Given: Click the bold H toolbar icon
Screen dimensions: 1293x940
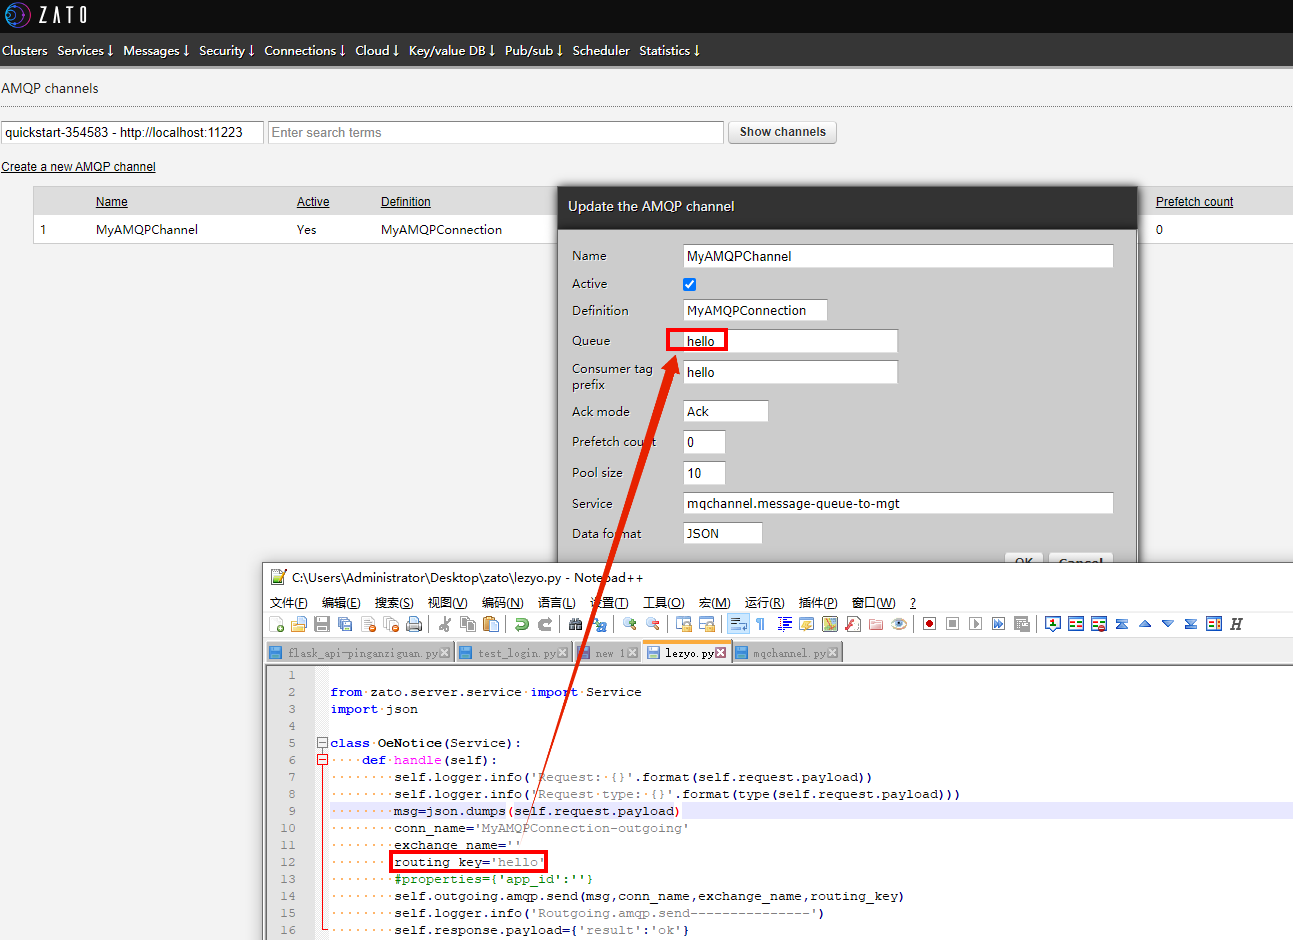Looking at the screenshot, I should point(1236,624).
